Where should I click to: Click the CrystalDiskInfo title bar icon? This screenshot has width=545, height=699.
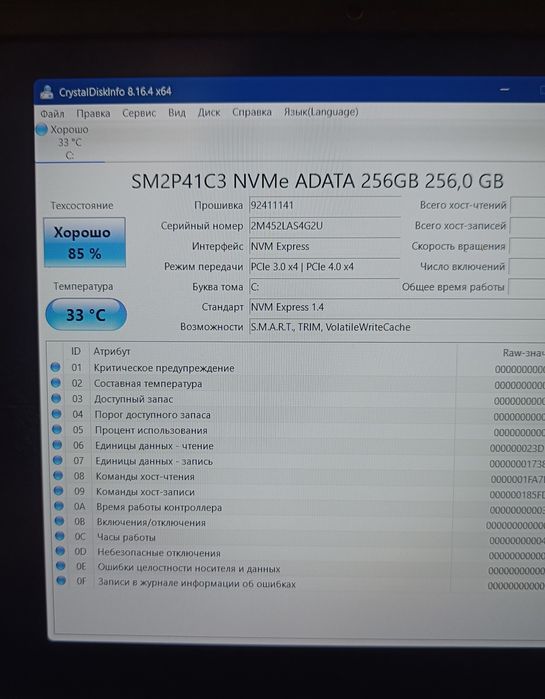coord(46,92)
